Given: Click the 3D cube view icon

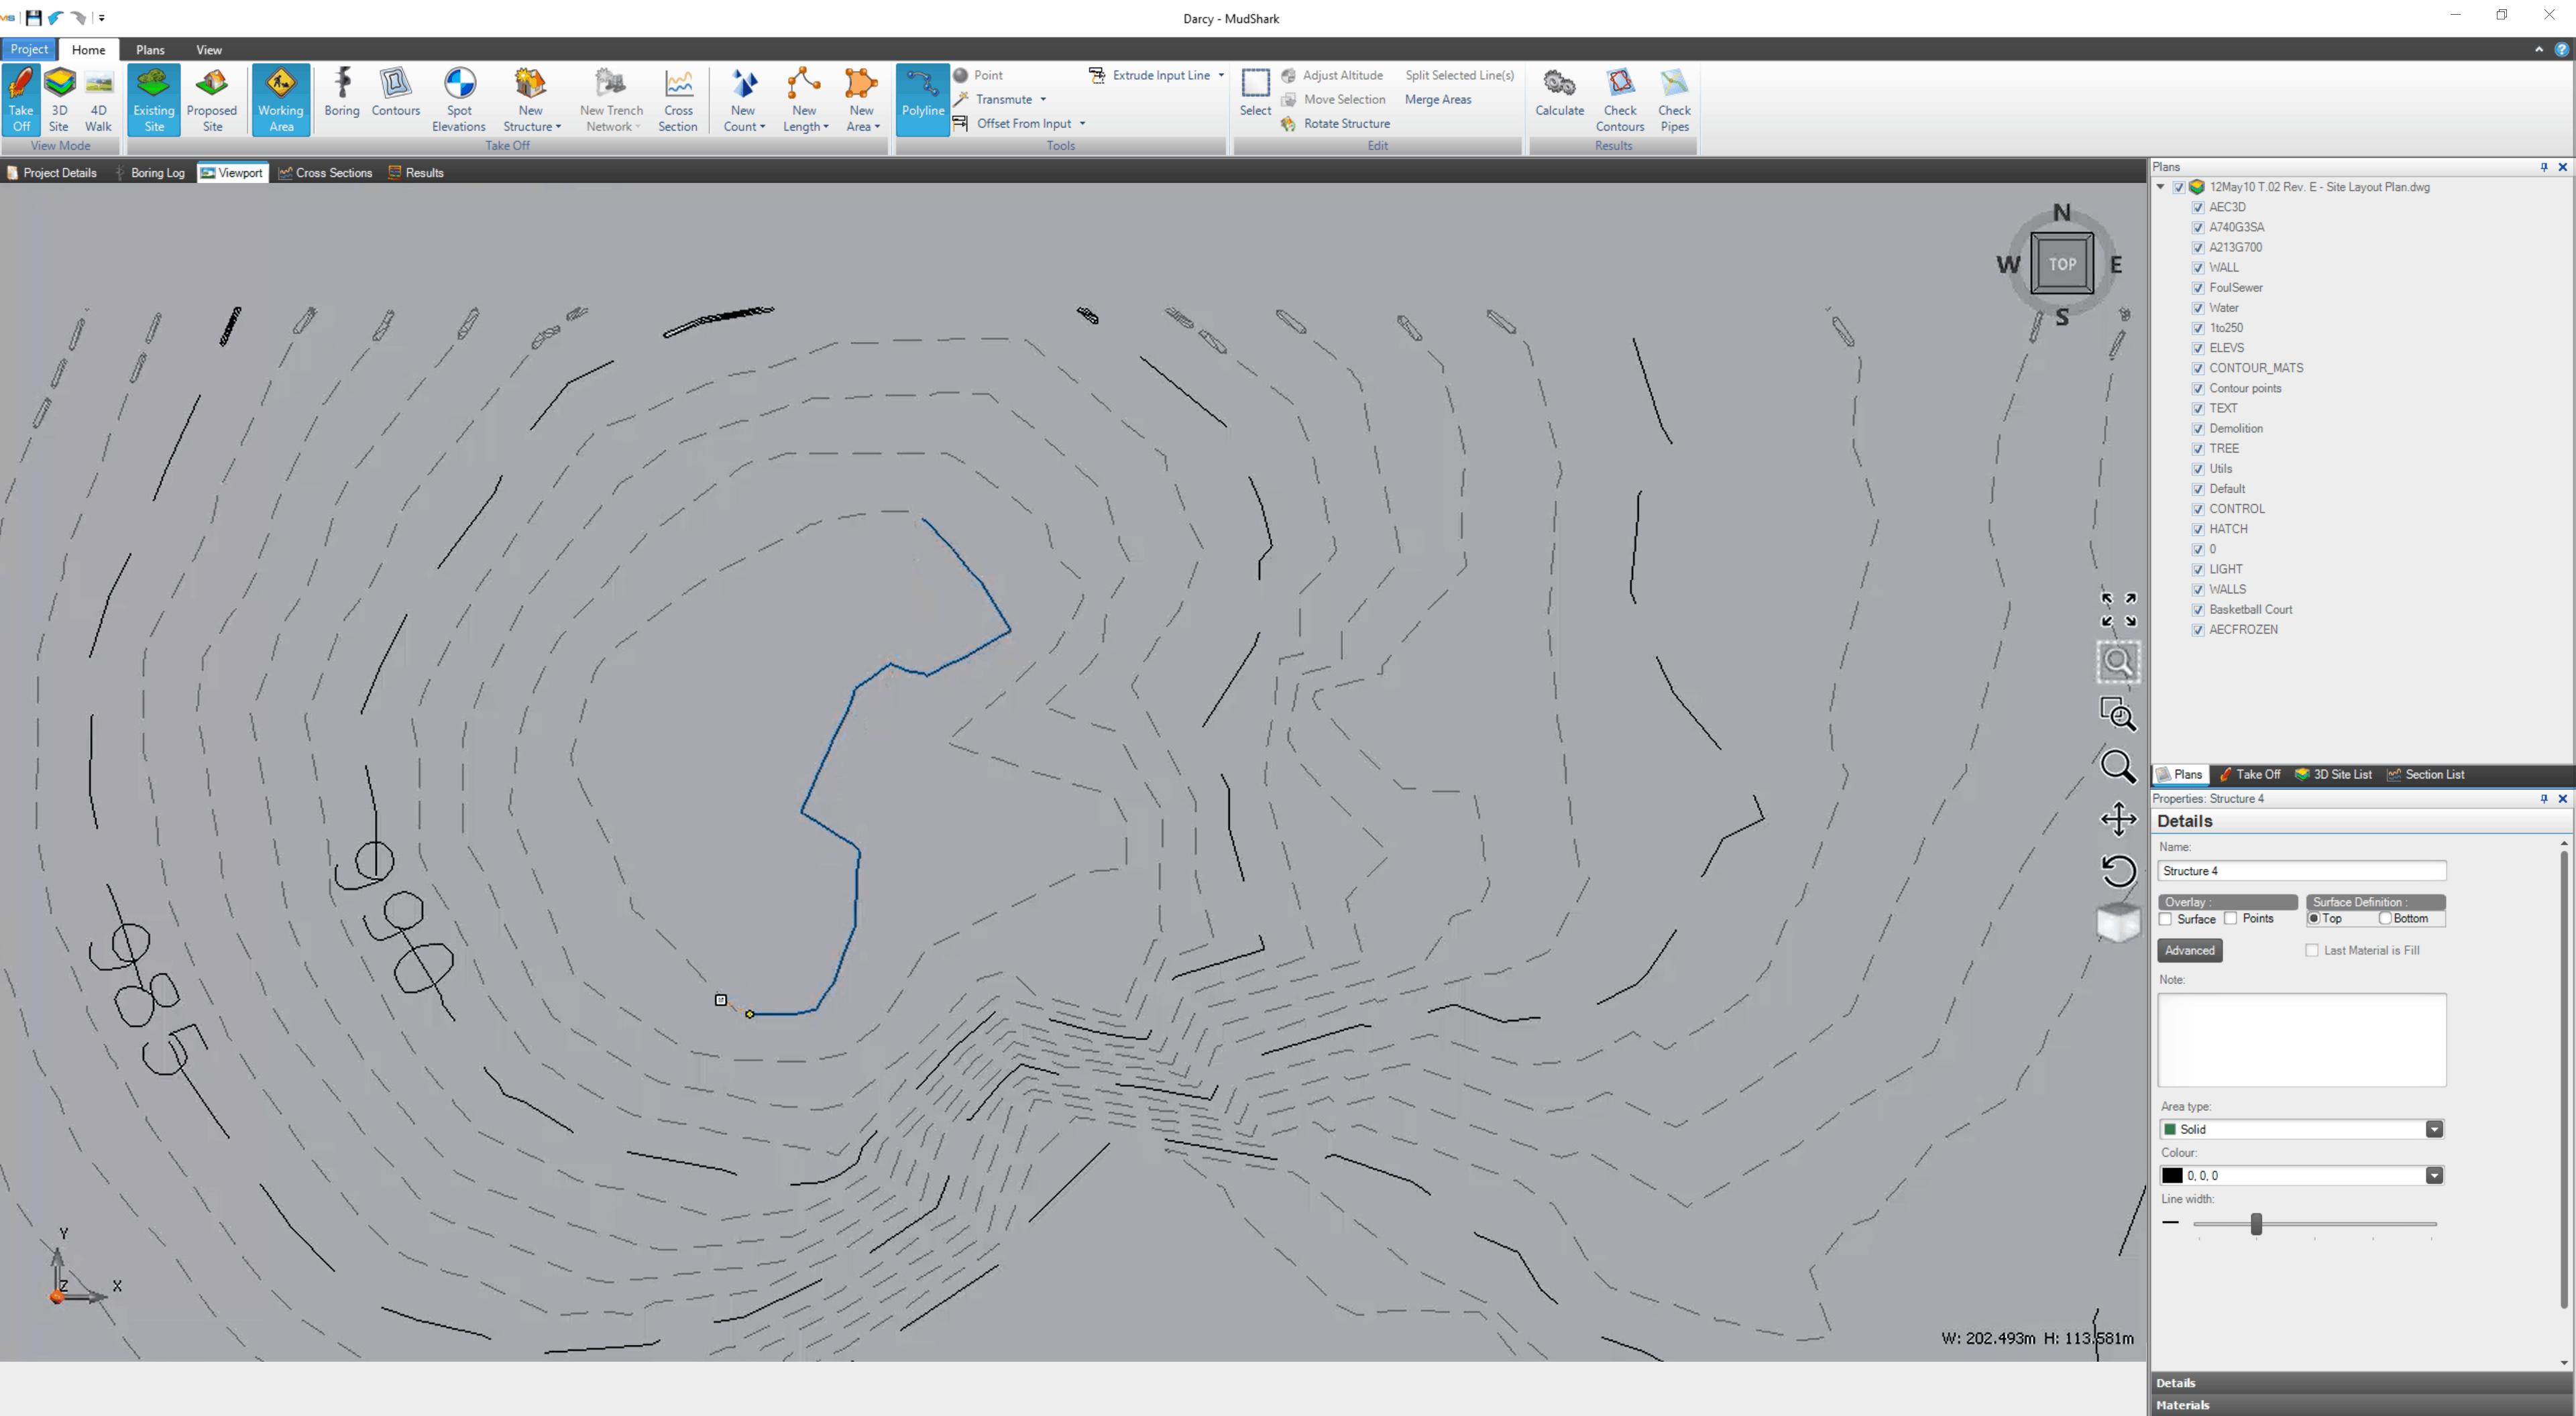Looking at the screenshot, I should click(x=2118, y=922).
